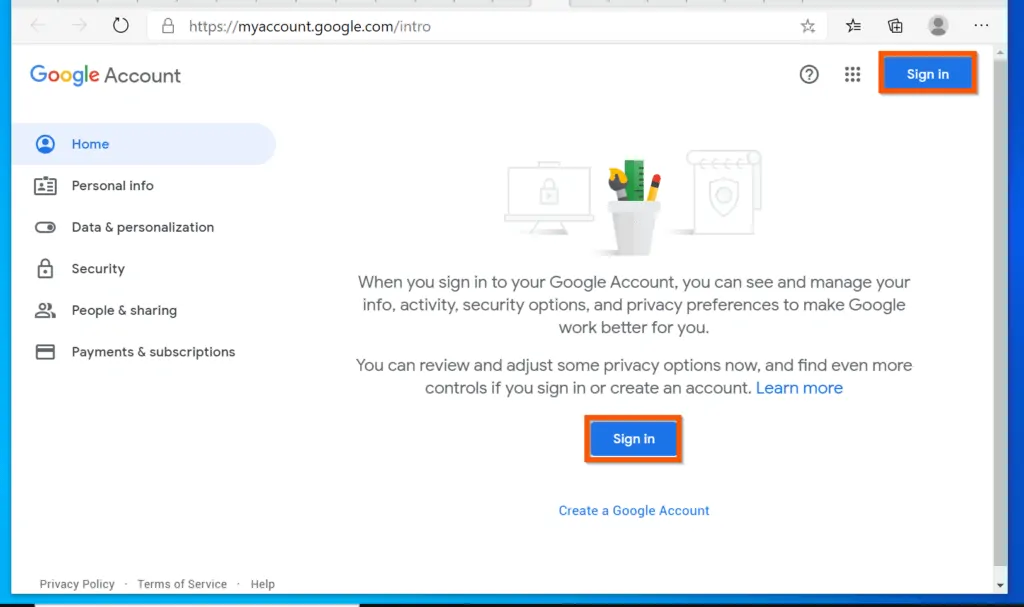Add page to favorites with star icon

807,26
